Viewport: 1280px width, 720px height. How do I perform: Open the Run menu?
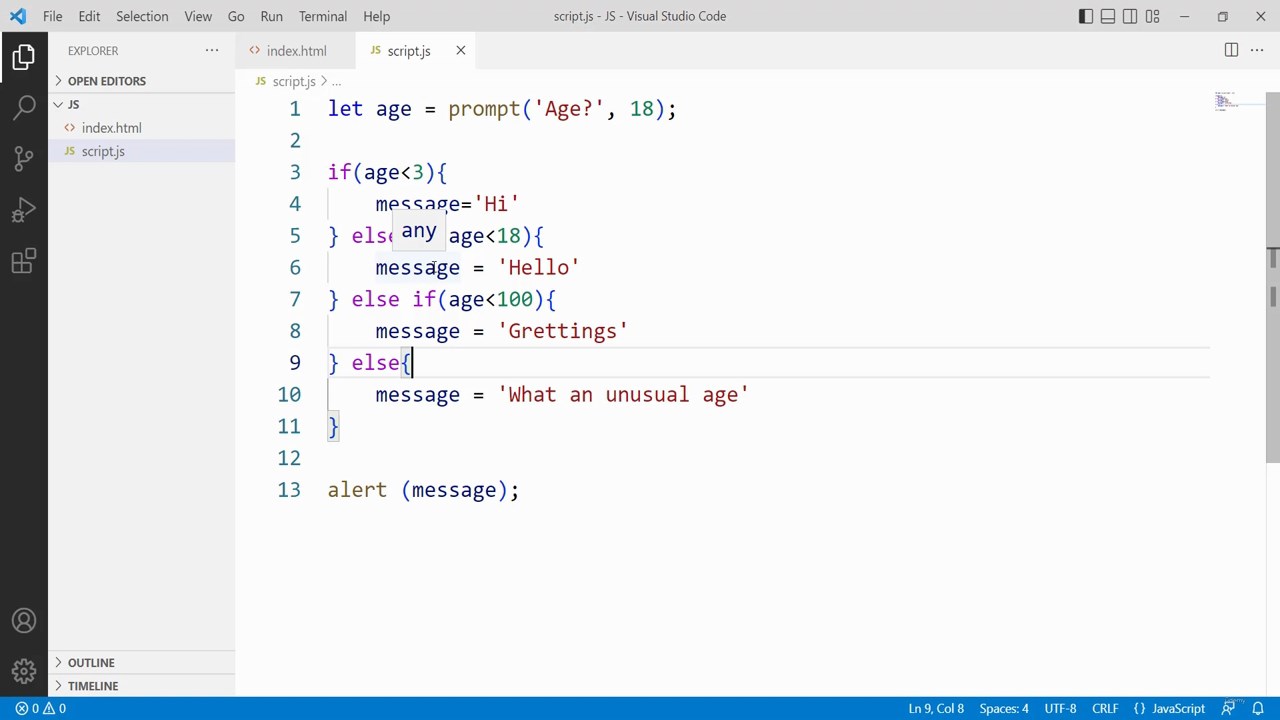click(271, 16)
